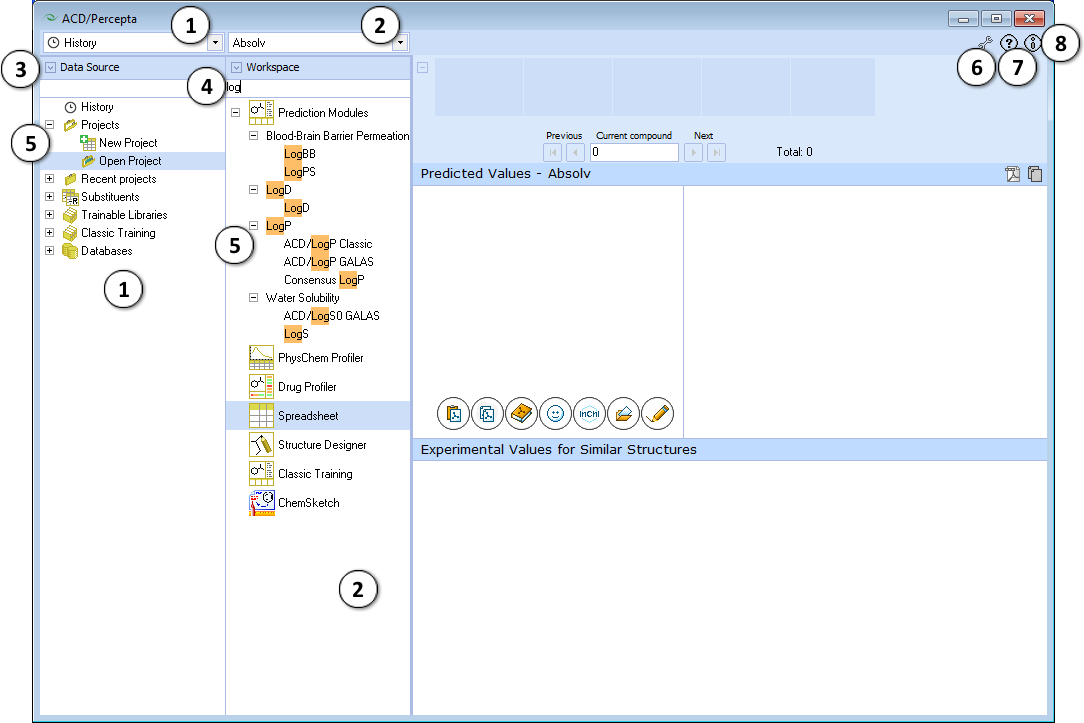1084x723 pixels.
Task: Select the ACD/LogS0 GALAS module
Action: (x=332, y=316)
